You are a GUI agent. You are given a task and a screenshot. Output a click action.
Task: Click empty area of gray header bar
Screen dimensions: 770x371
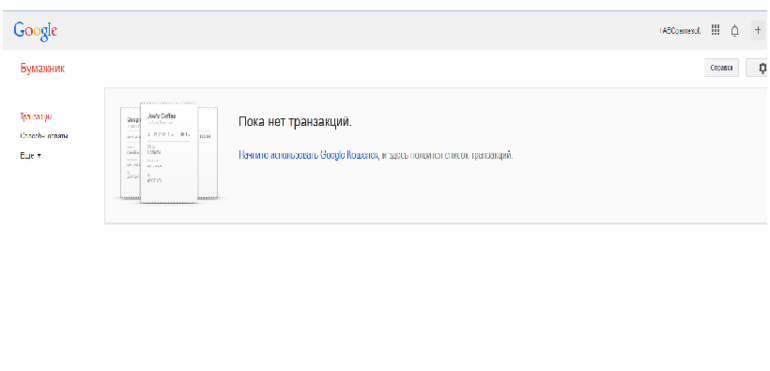point(344,30)
